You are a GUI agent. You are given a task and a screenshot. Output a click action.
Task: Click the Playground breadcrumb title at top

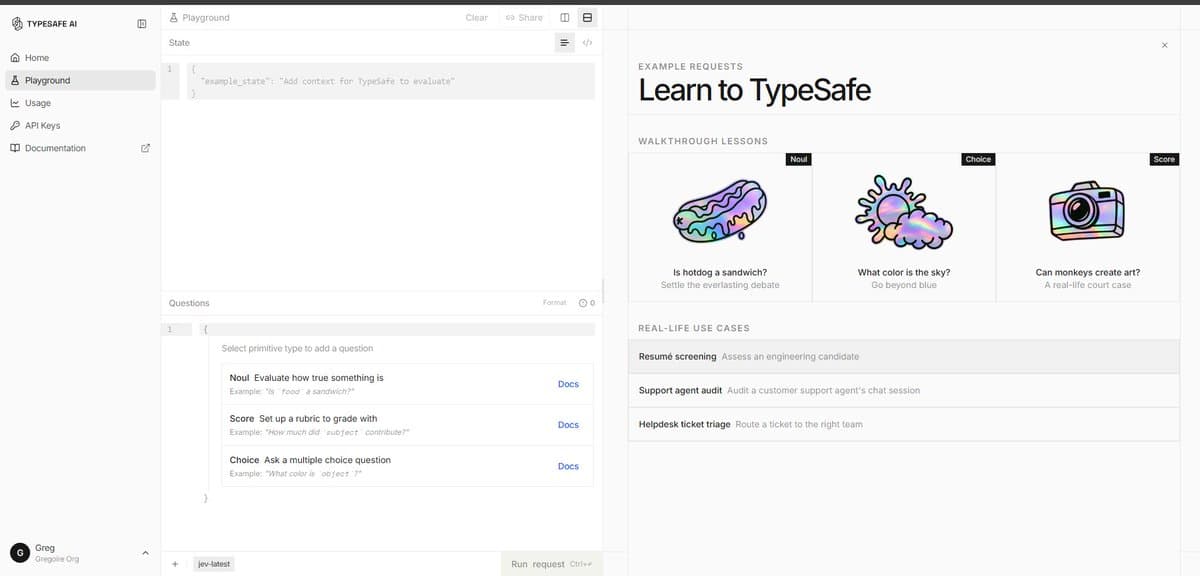(x=206, y=18)
